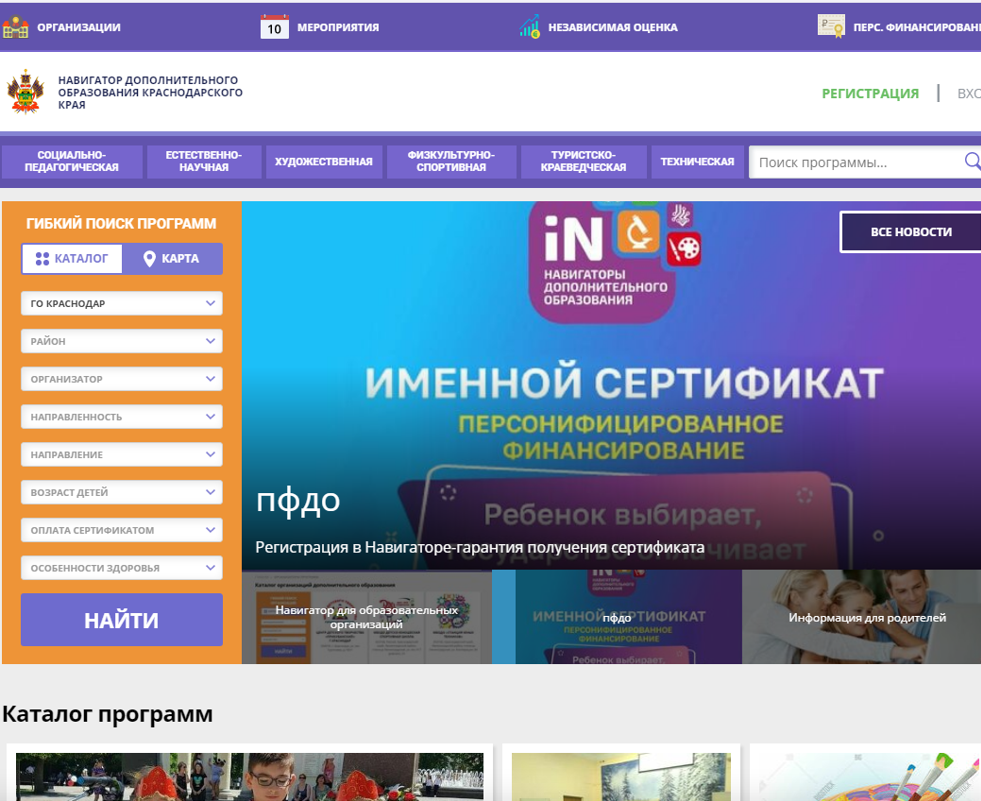The width and height of the screenshot is (981, 801).
Task: Click the Регистрация link
Action: [x=870, y=93]
